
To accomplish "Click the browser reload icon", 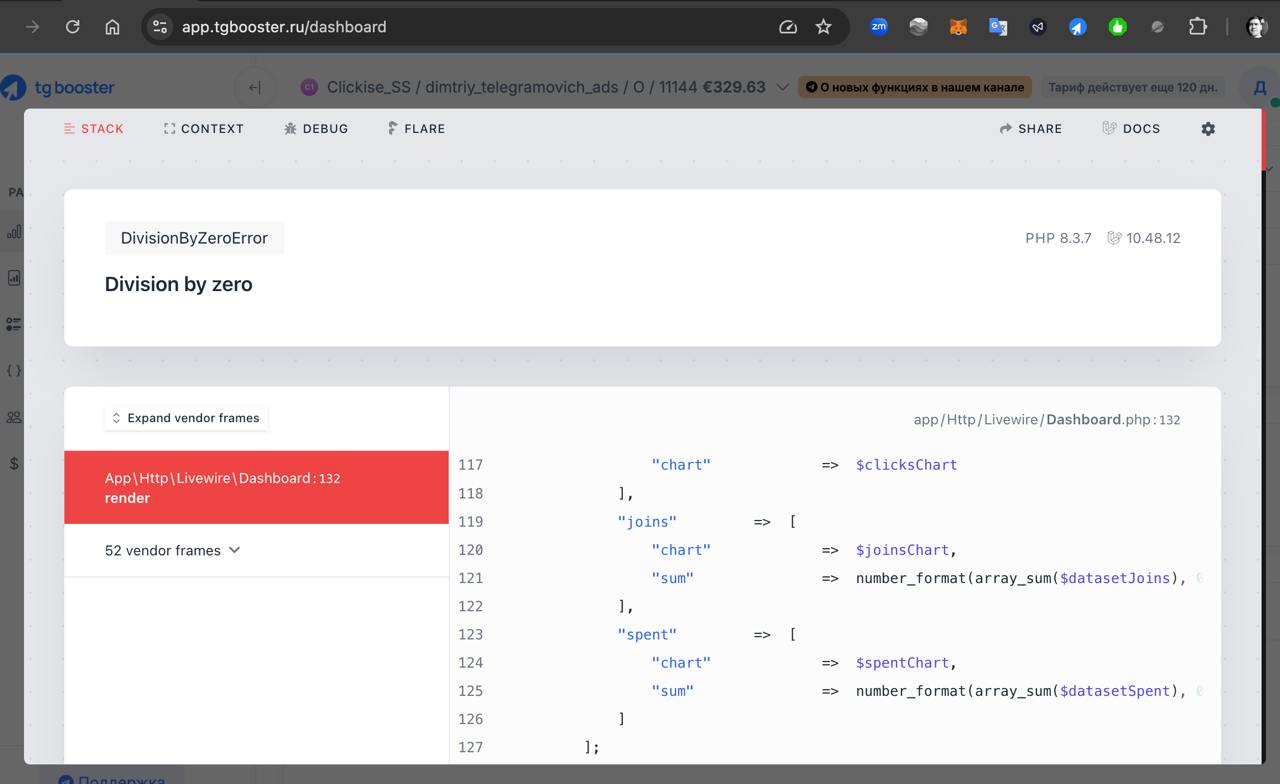I will click(x=73, y=27).
